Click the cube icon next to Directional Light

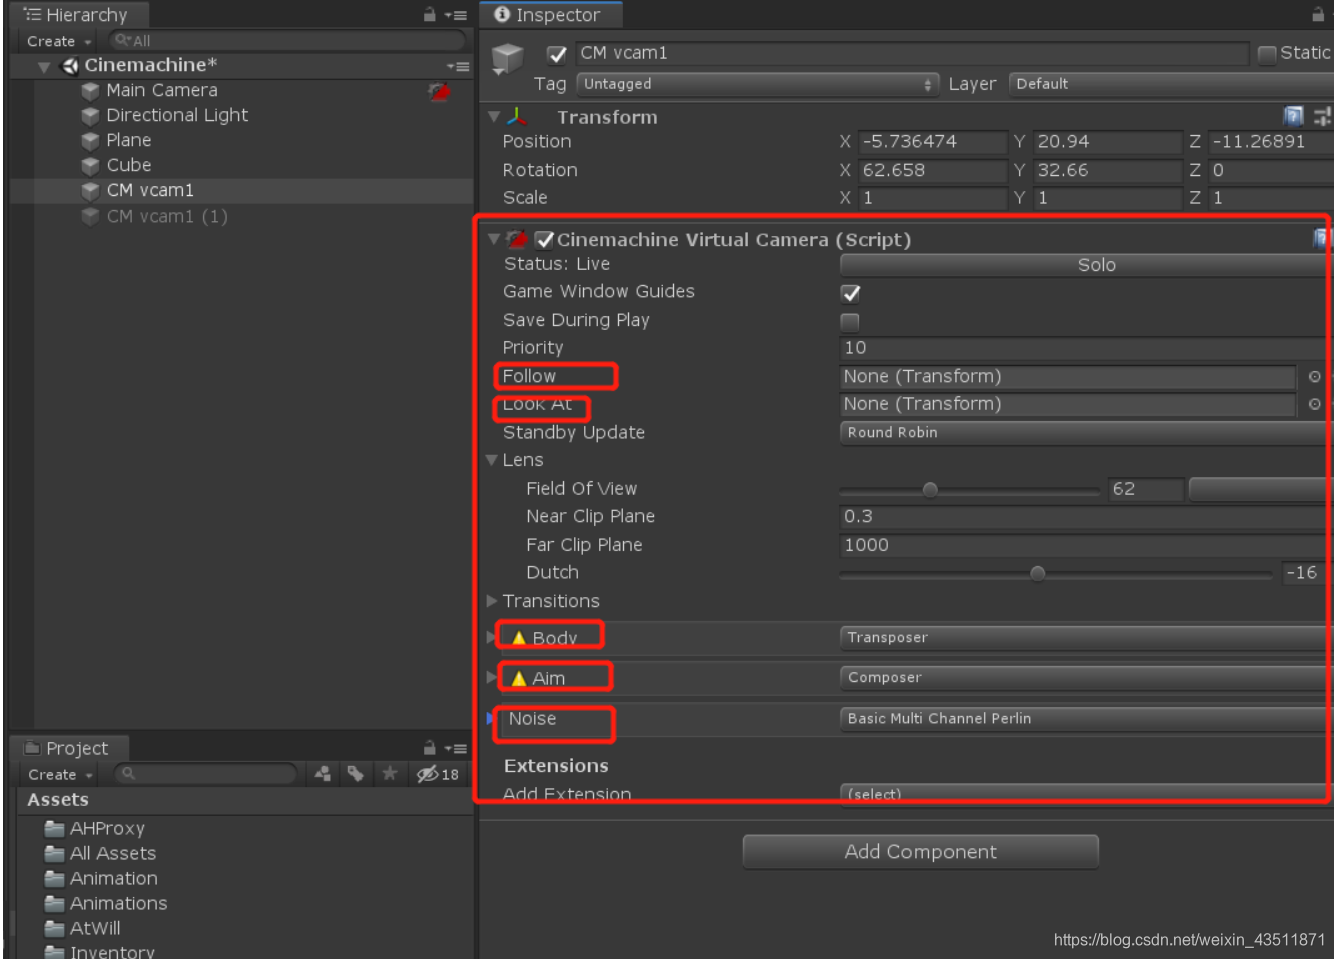(91, 116)
